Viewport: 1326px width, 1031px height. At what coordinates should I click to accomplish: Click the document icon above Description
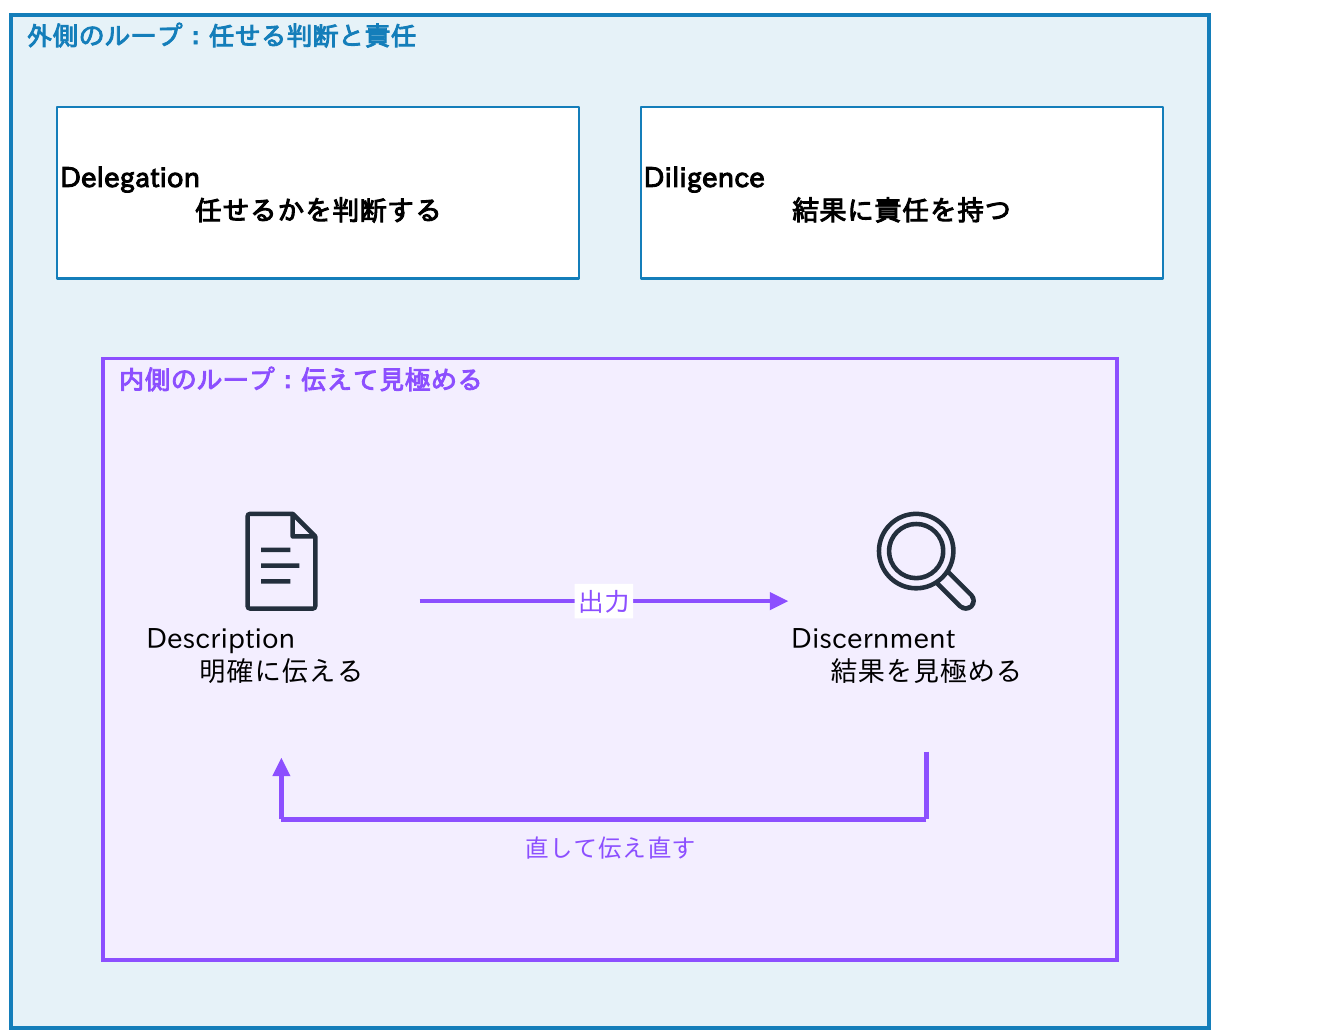[282, 561]
